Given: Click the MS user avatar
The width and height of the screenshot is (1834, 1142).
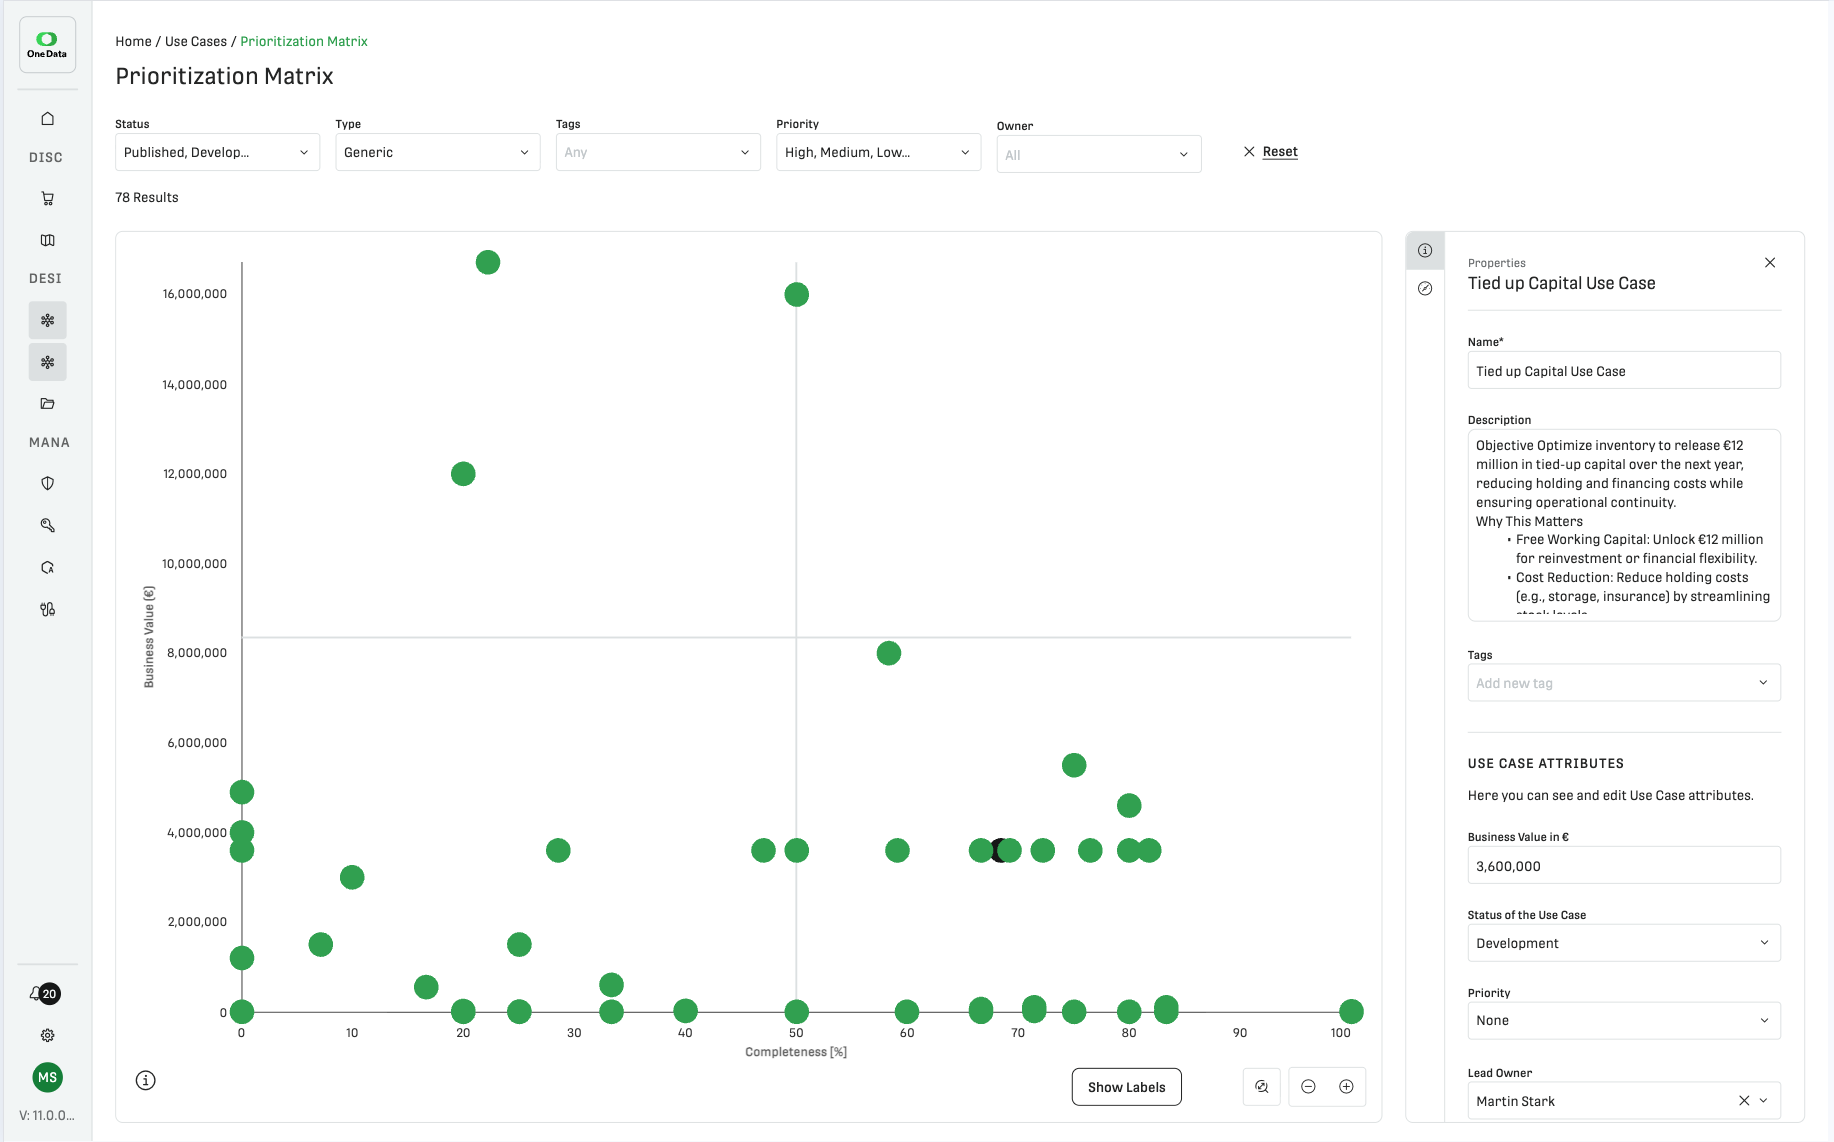Looking at the screenshot, I should [x=47, y=1077].
